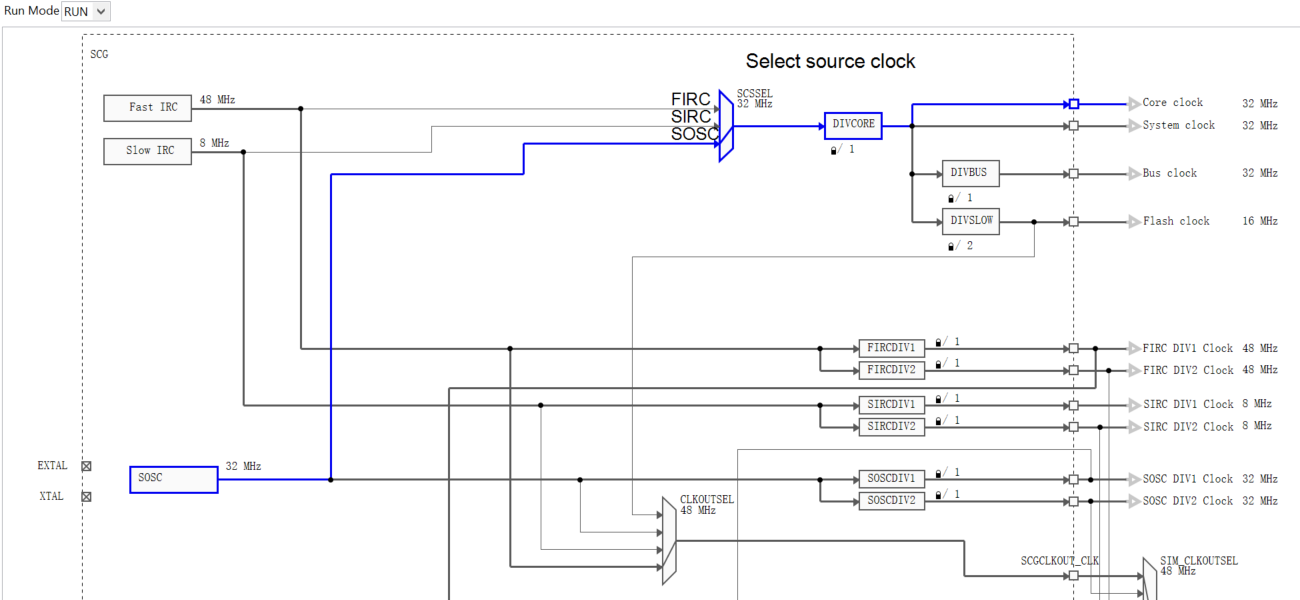Open the SOSC oscillator block
The image size is (1300, 600).
point(172,480)
